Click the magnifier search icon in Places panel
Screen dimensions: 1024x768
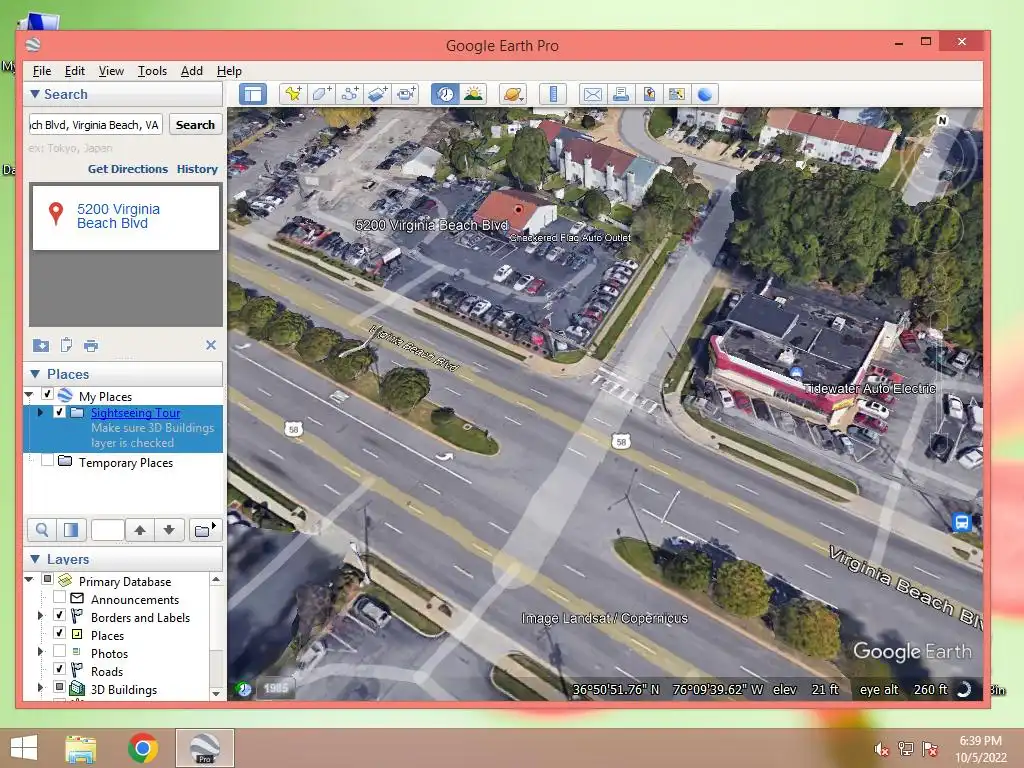[42, 530]
